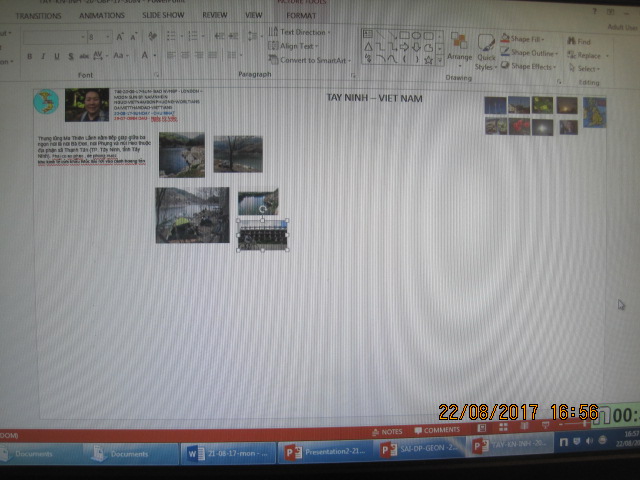Viewport: 640px width, 480px height.
Task: Toggle Text Shadow formatting
Action: pyautogui.click(x=71, y=56)
